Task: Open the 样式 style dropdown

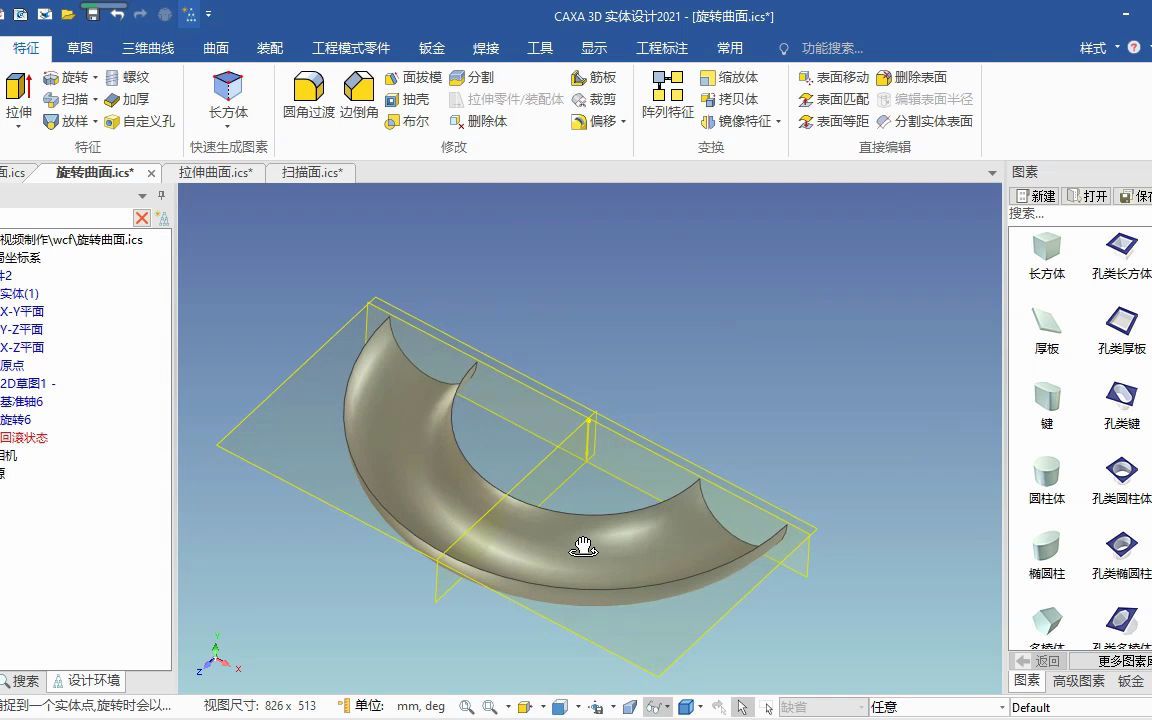Action: 1100,48
